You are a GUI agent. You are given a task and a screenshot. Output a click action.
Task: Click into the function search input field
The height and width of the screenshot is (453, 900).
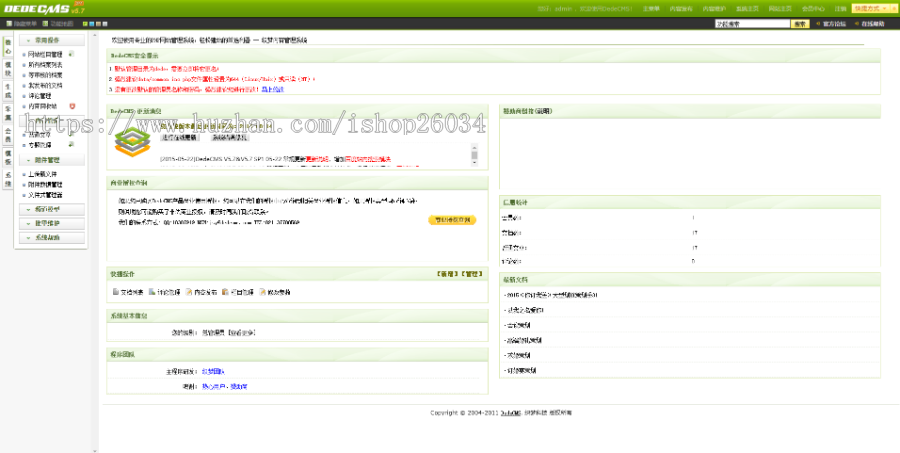point(752,24)
